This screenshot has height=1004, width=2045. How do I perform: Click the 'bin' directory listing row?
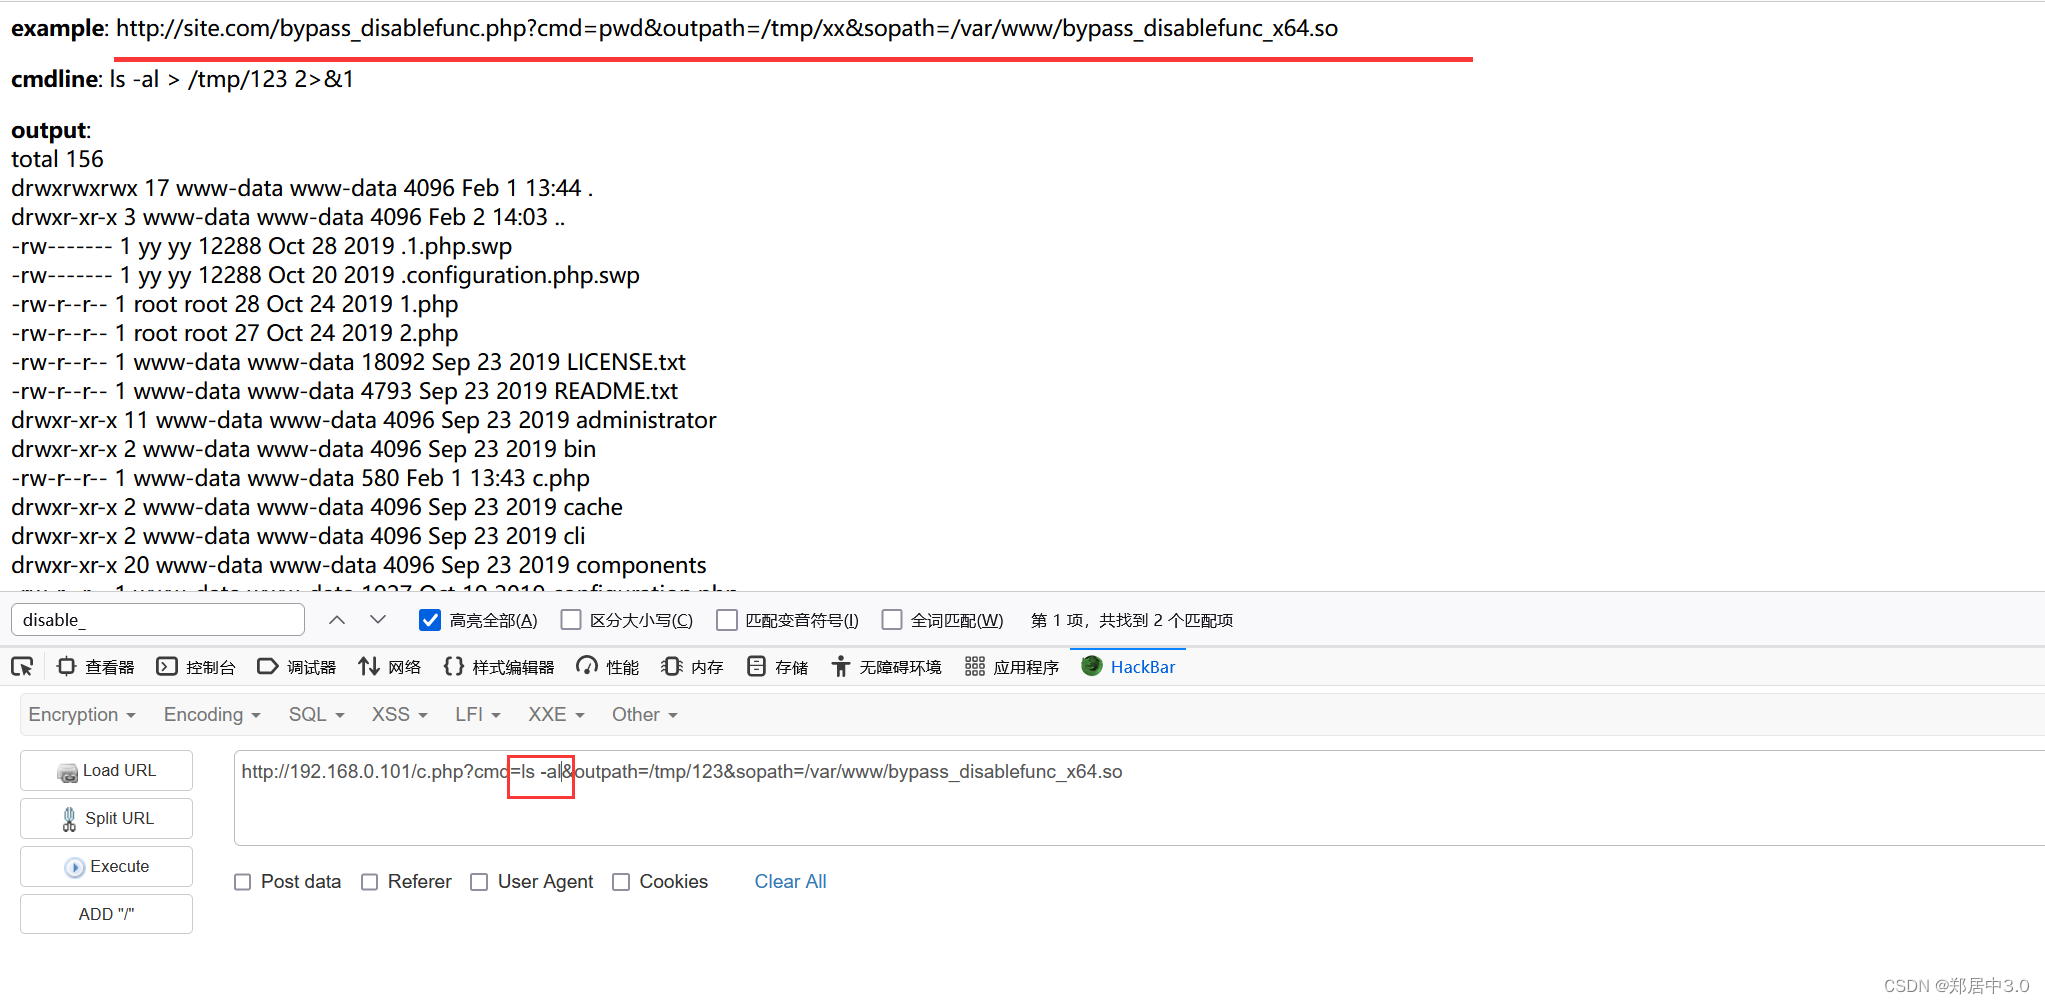[x=304, y=449]
